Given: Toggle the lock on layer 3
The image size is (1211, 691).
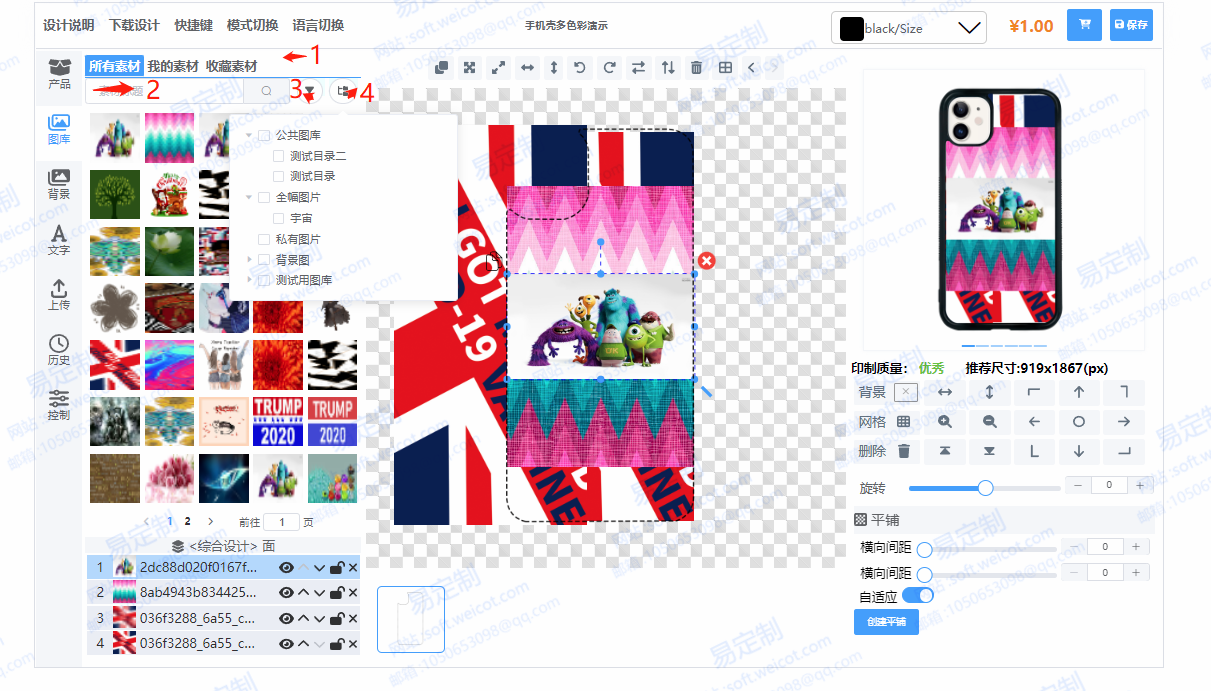Looking at the screenshot, I should click(x=337, y=619).
